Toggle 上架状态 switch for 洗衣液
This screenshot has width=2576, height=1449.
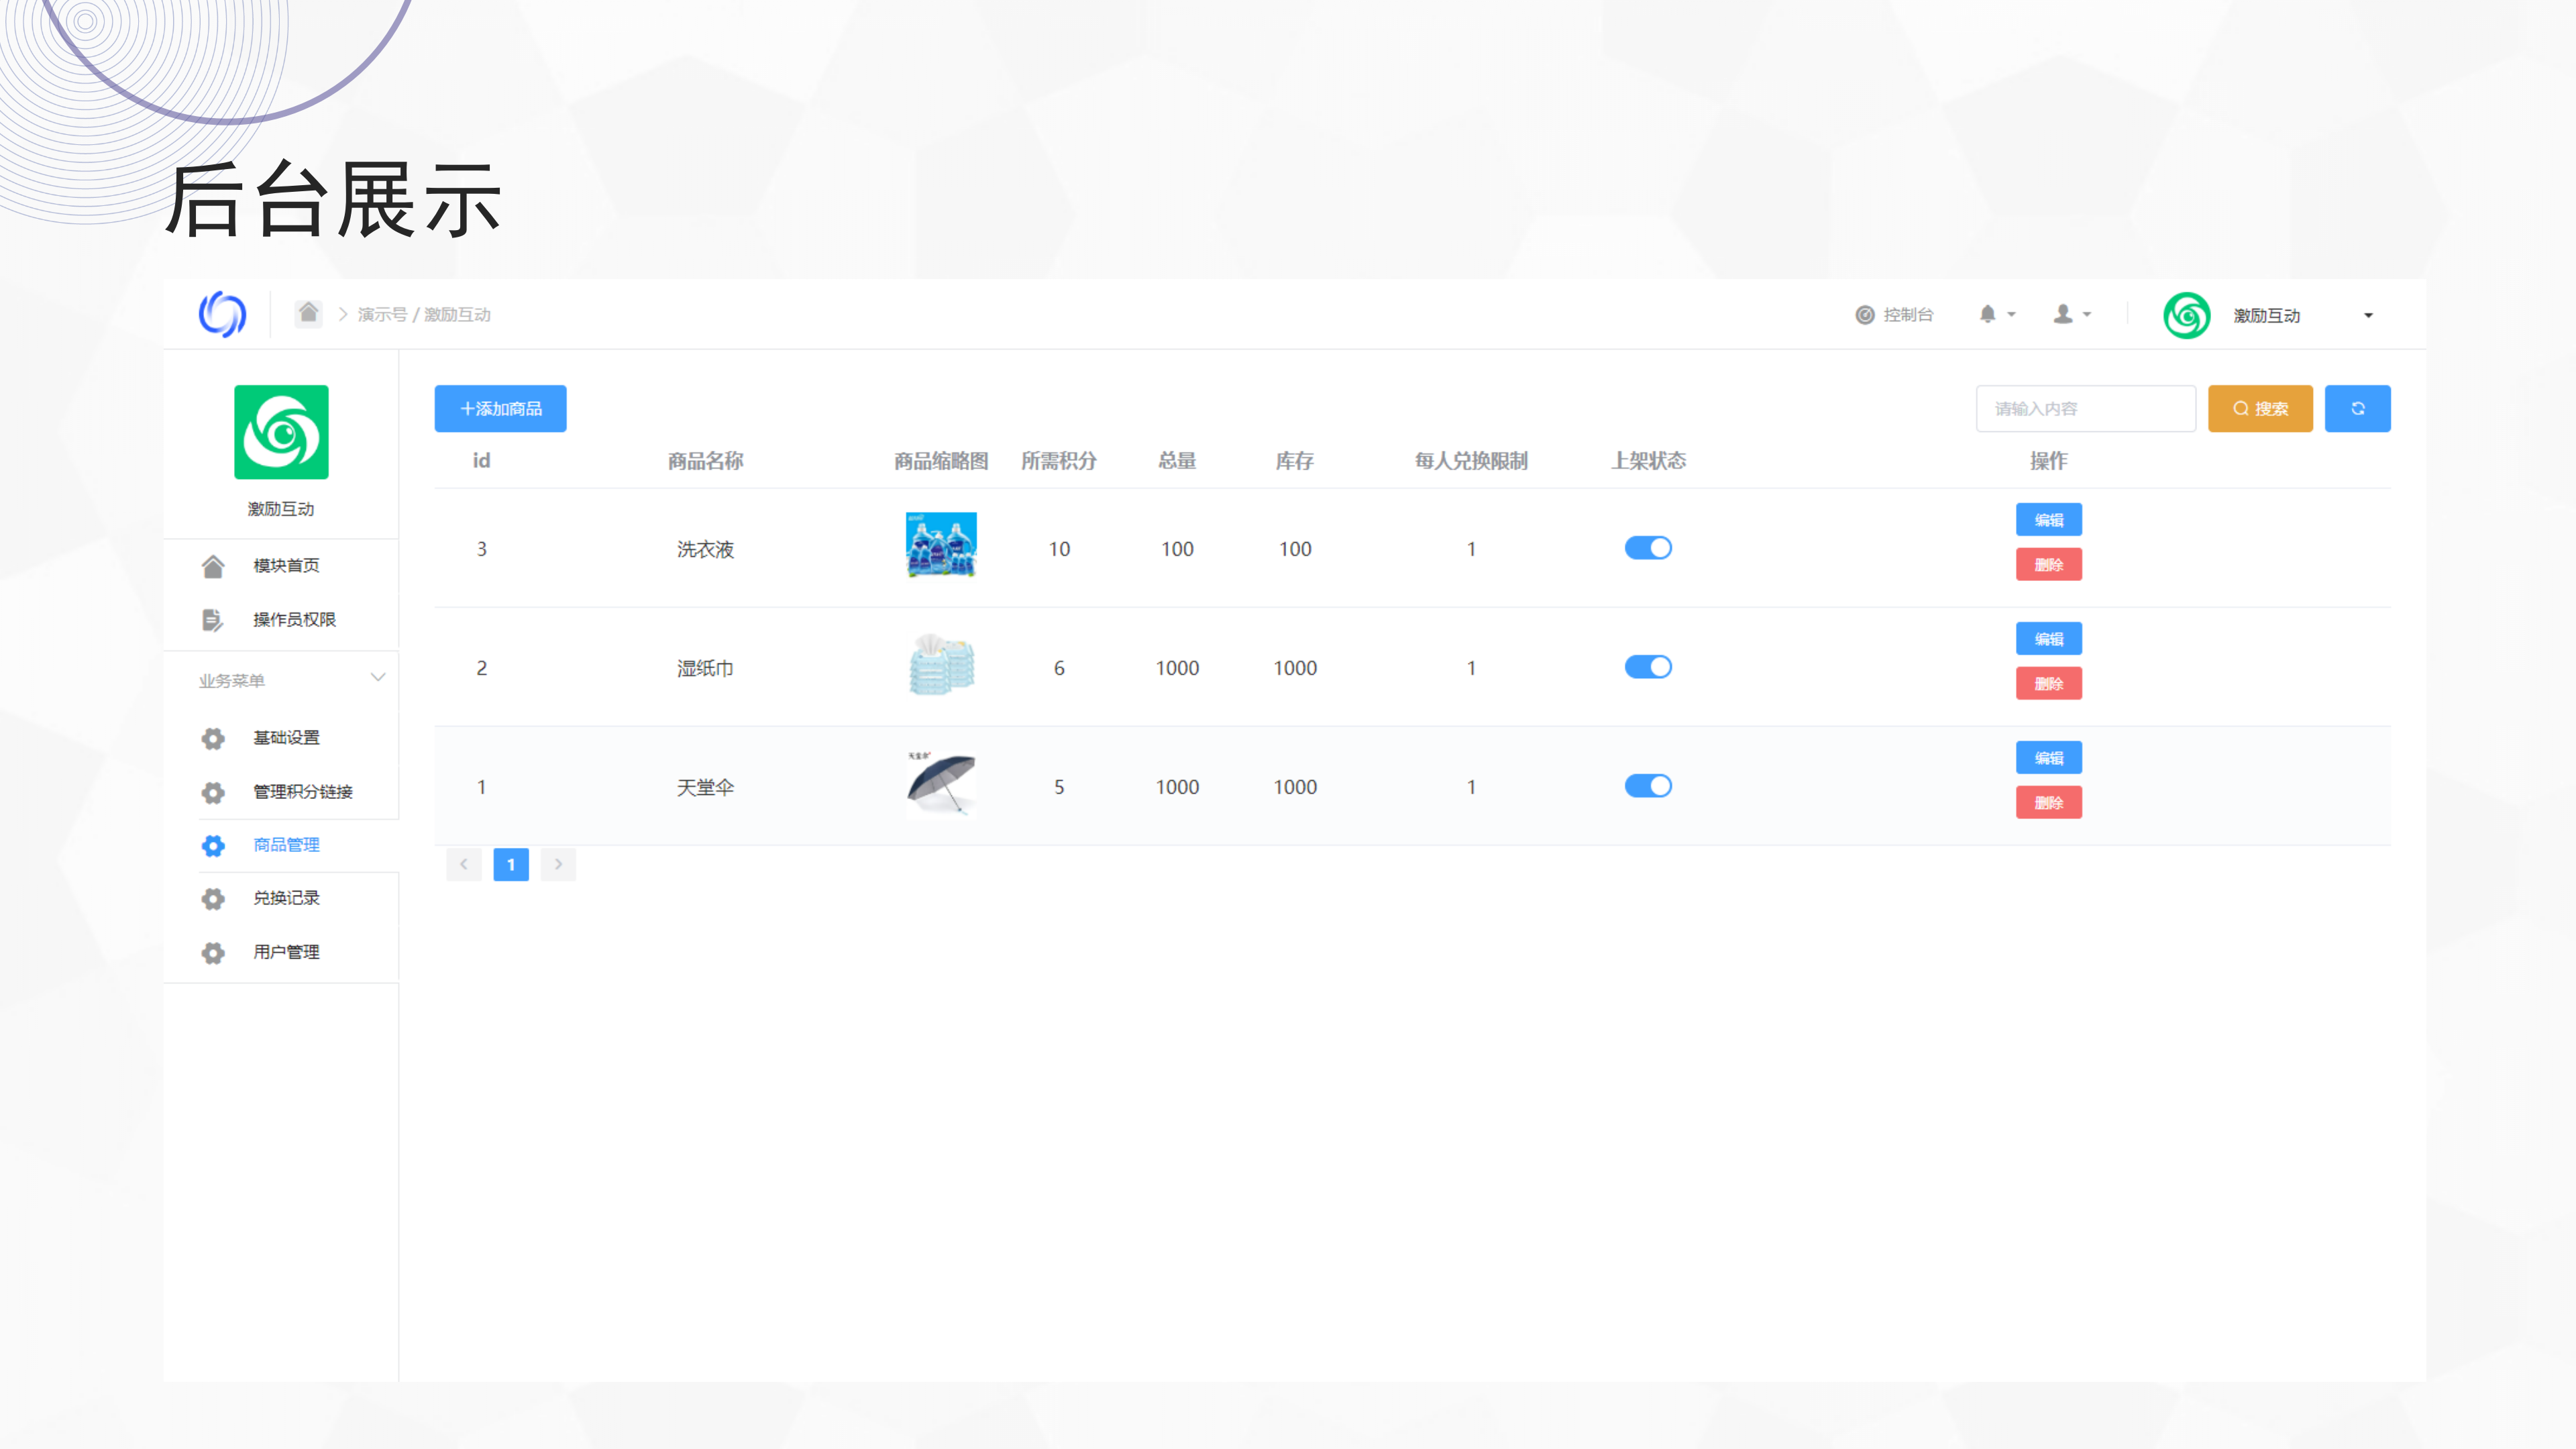[1648, 548]
